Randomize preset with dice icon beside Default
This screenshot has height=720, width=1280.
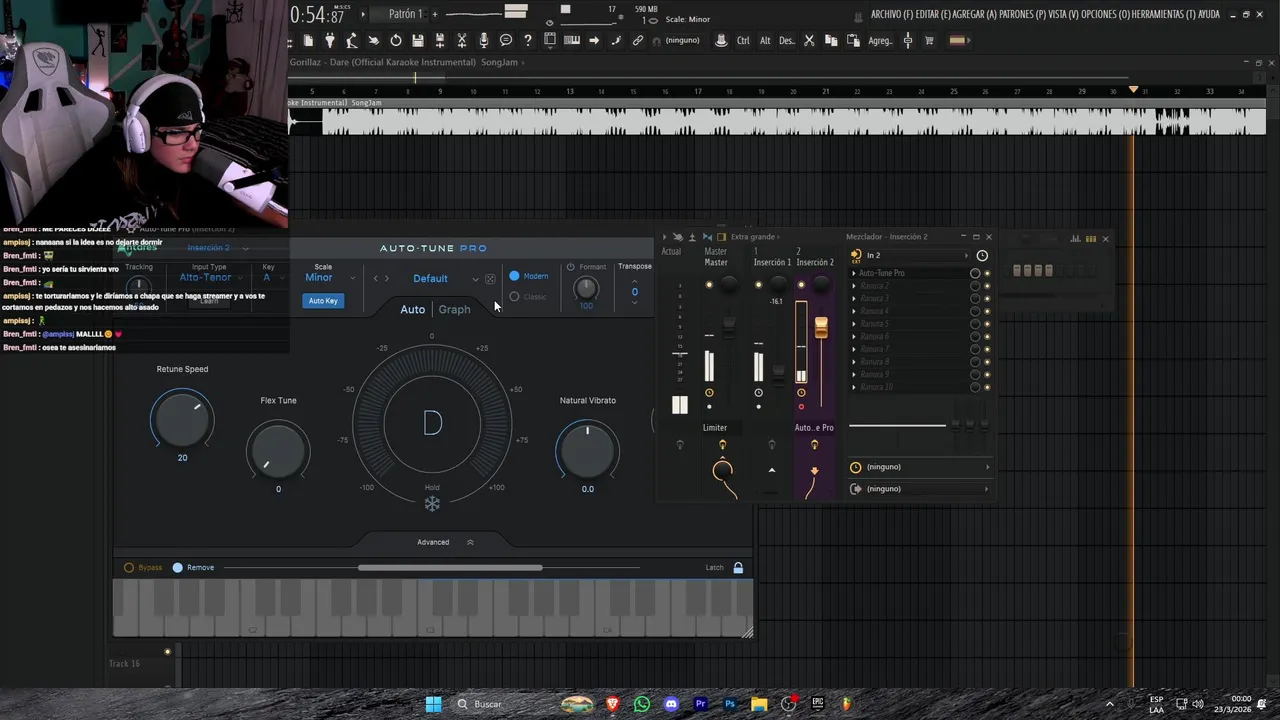point(490,279)
